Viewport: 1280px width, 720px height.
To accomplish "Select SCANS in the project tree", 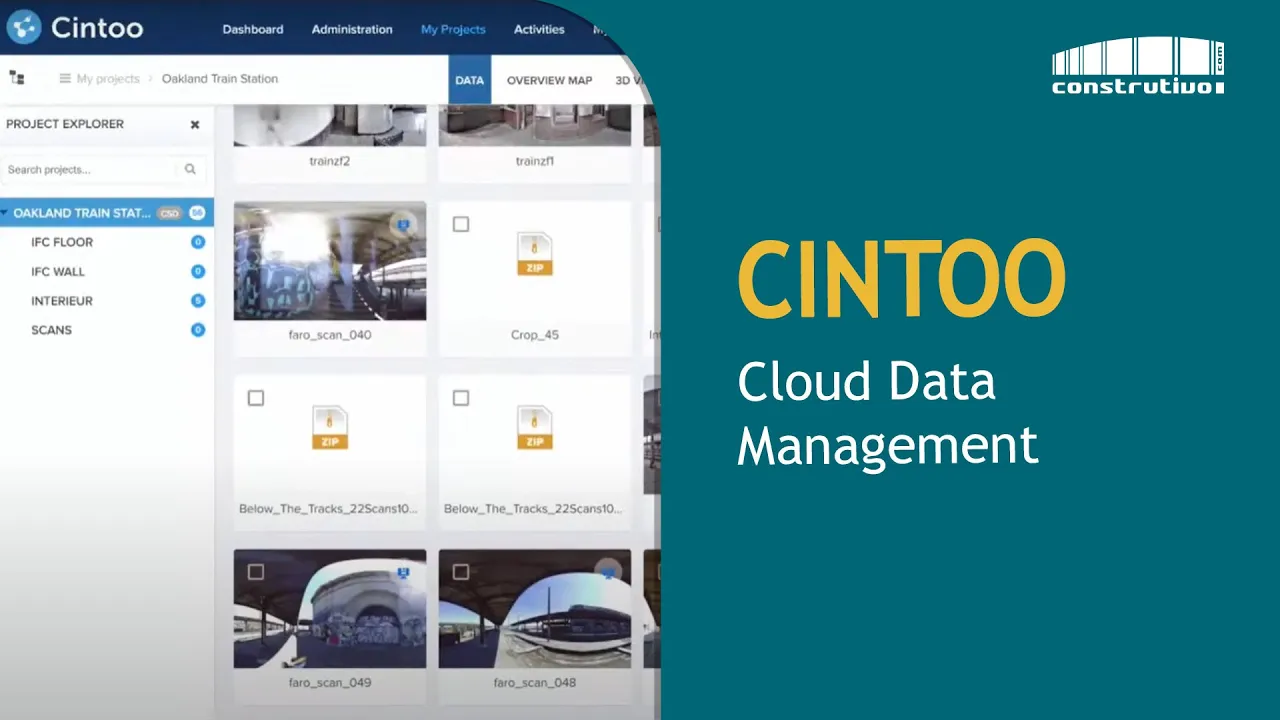I will [x=51, y=330].
